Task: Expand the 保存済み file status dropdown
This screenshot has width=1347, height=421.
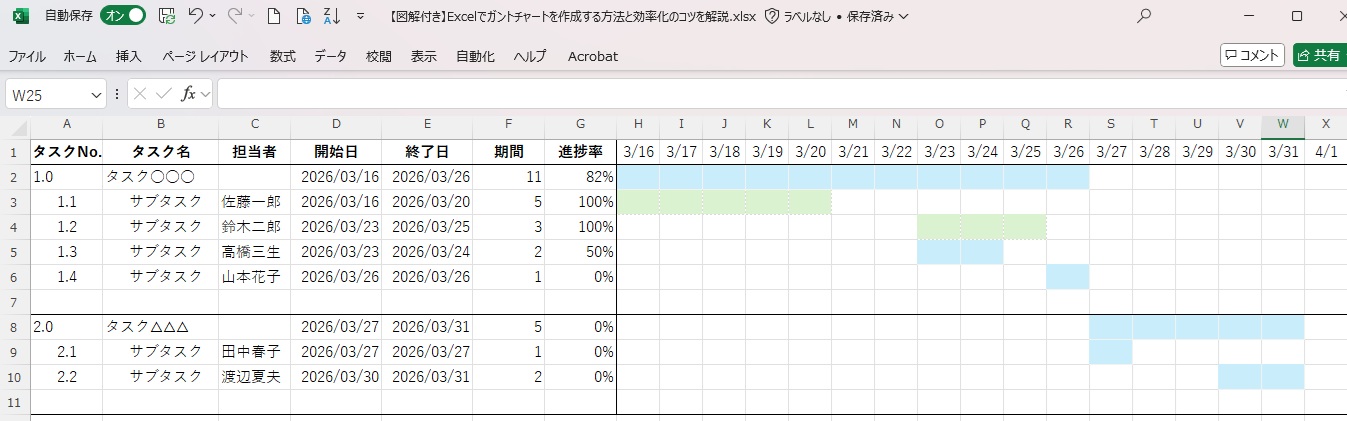Action: point(903,17)
